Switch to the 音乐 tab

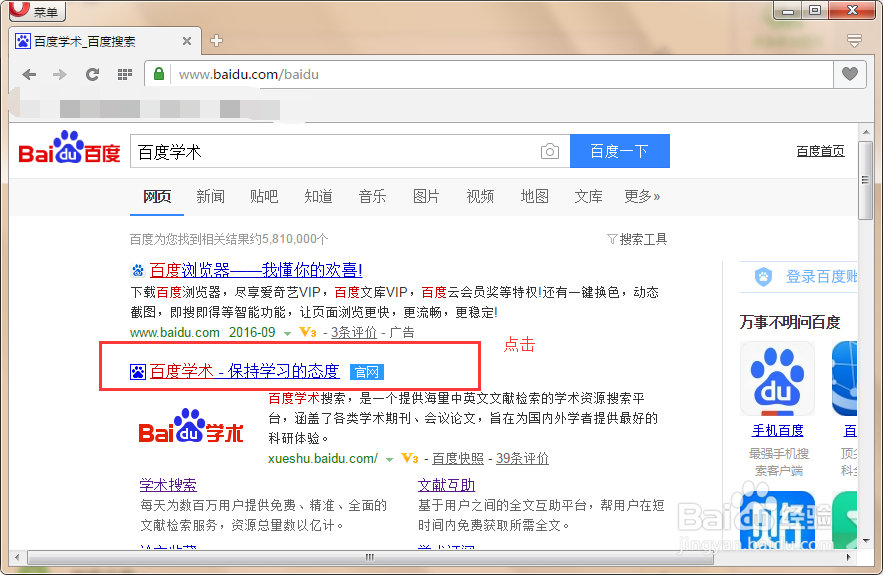coord(372,197)
